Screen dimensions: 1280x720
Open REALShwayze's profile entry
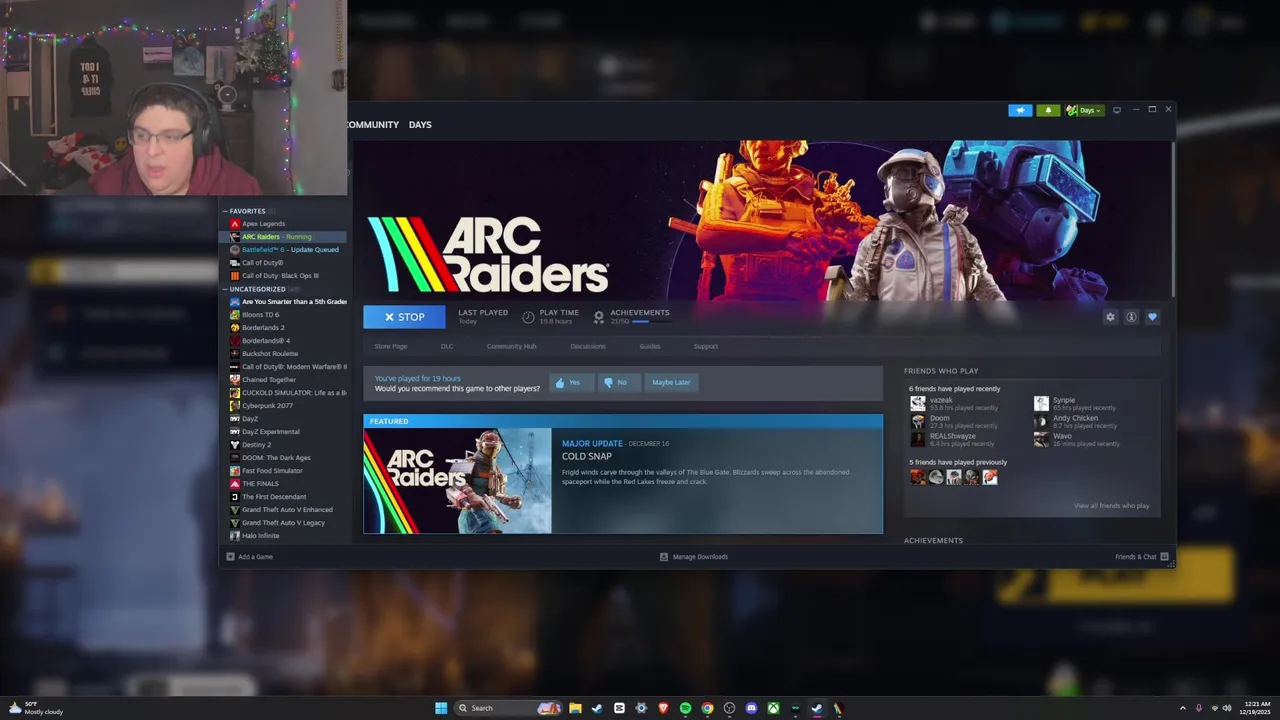pos(954,440)
